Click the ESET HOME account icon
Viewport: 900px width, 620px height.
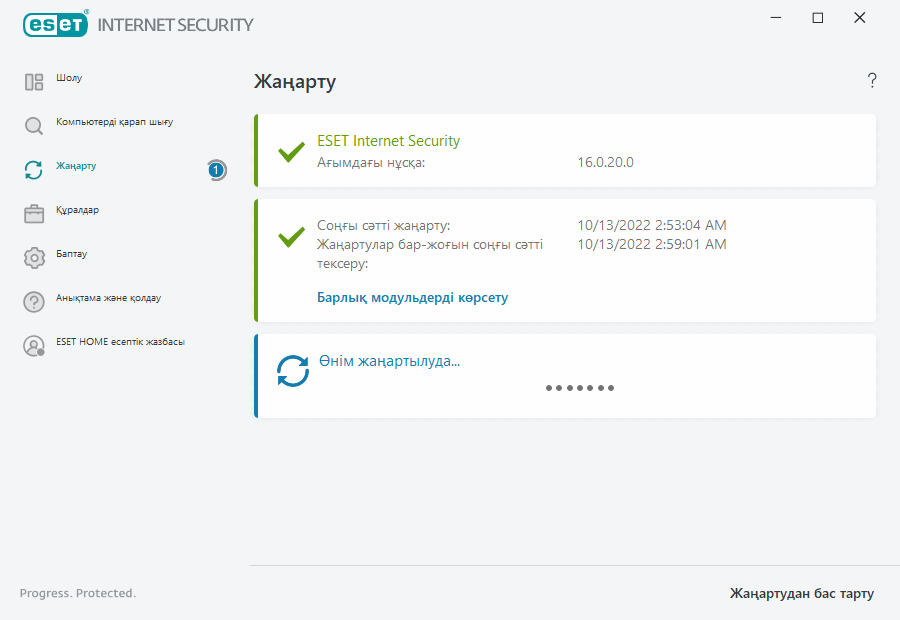tap(34, 346)
